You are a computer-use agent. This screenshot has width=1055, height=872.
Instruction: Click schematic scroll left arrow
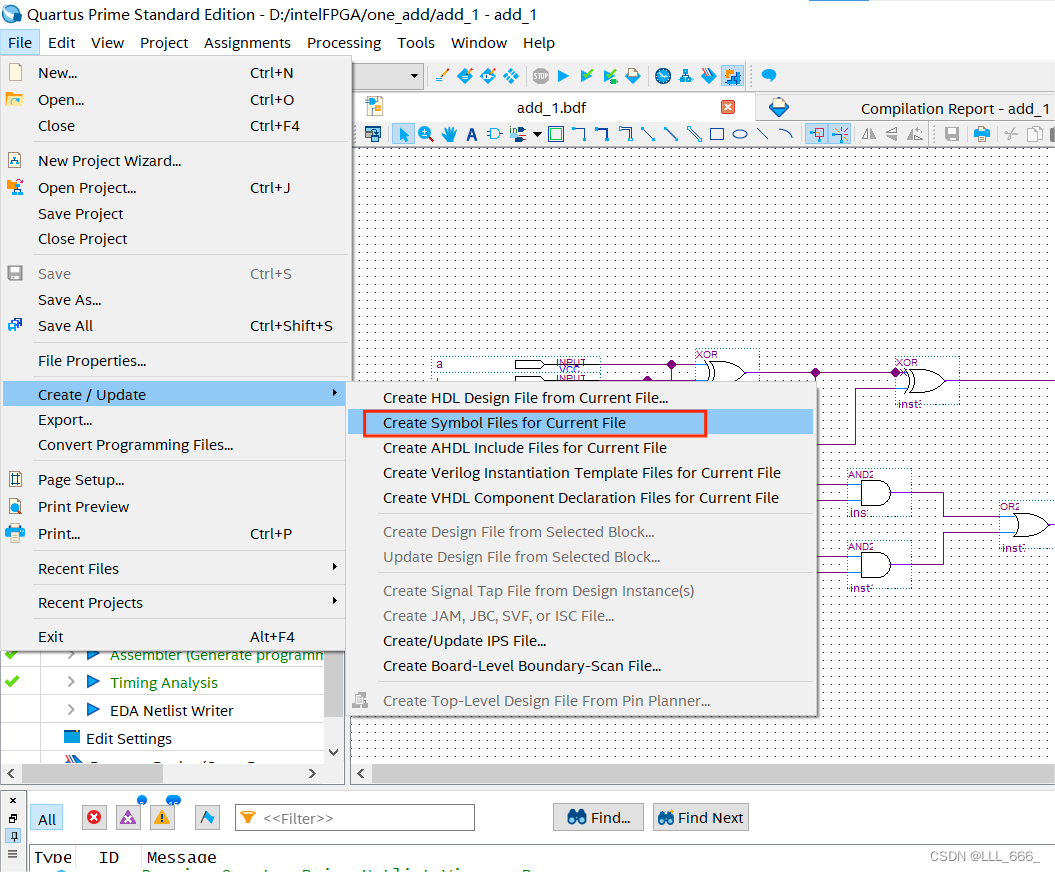coord(361,773)
